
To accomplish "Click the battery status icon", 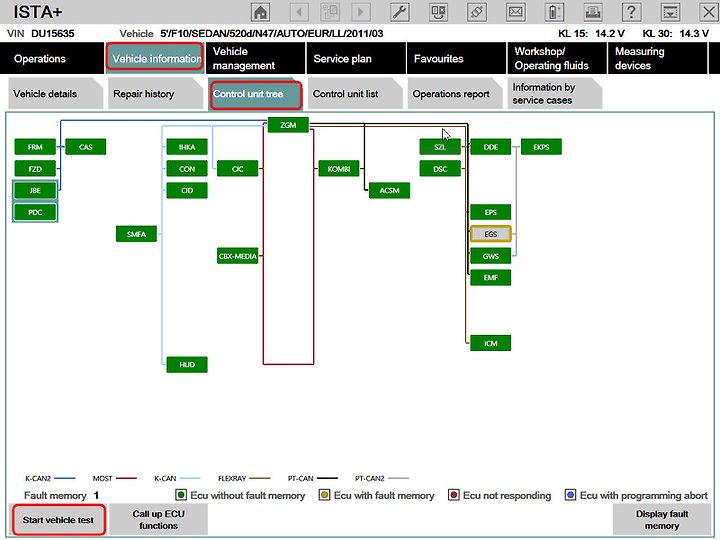I will coord(554,12).
